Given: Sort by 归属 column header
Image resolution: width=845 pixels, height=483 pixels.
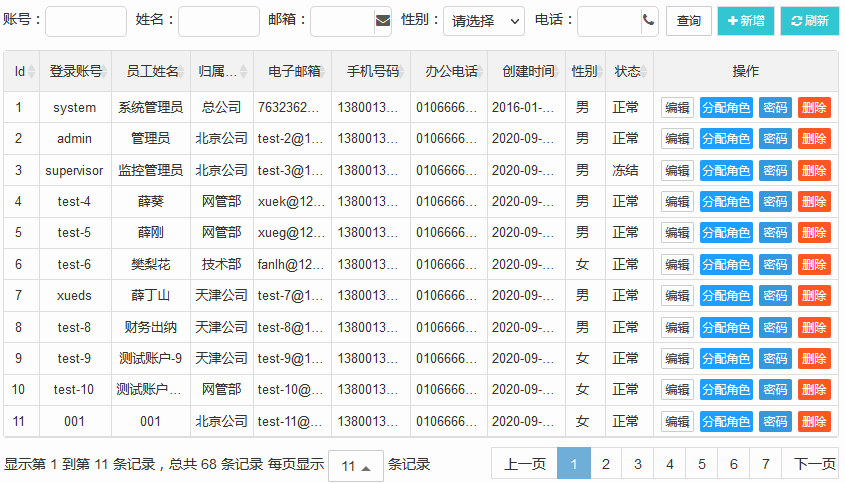Looking at the screenshot, I should tap(221, 71).
